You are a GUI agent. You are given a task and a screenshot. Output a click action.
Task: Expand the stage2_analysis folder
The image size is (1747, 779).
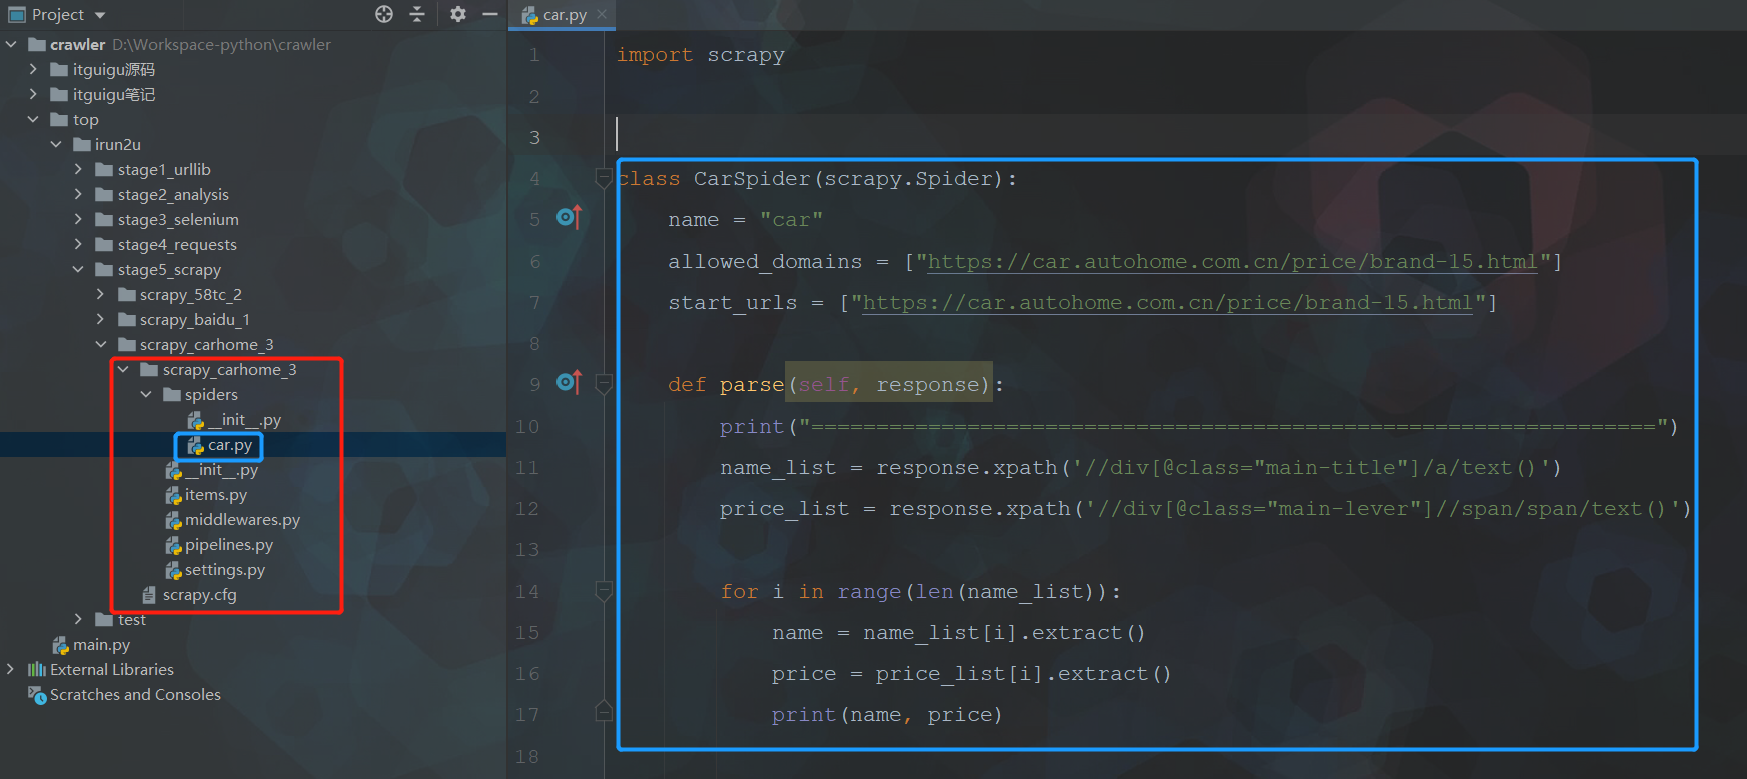point(78,194)
